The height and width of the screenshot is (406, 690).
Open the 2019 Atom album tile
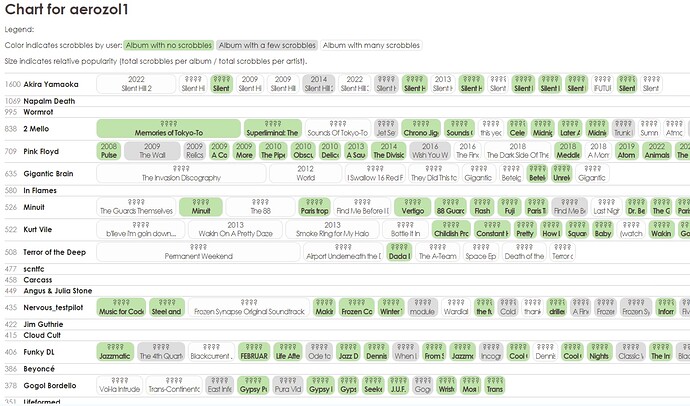[626, 151]
